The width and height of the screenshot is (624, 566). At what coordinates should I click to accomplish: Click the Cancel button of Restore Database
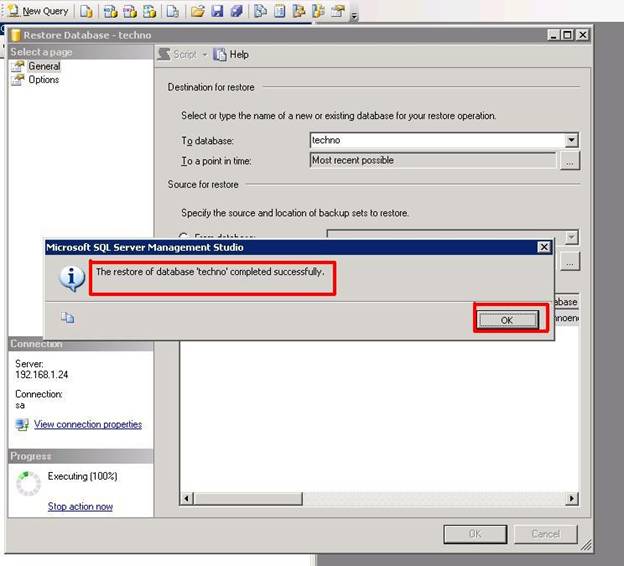546,534
